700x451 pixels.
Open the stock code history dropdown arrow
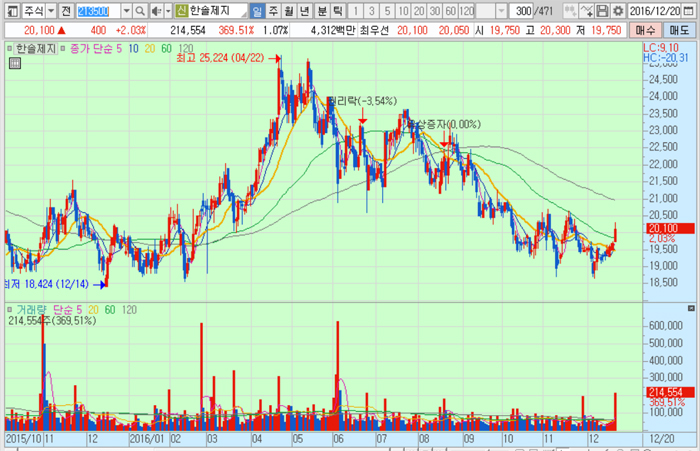coord(126,10)
